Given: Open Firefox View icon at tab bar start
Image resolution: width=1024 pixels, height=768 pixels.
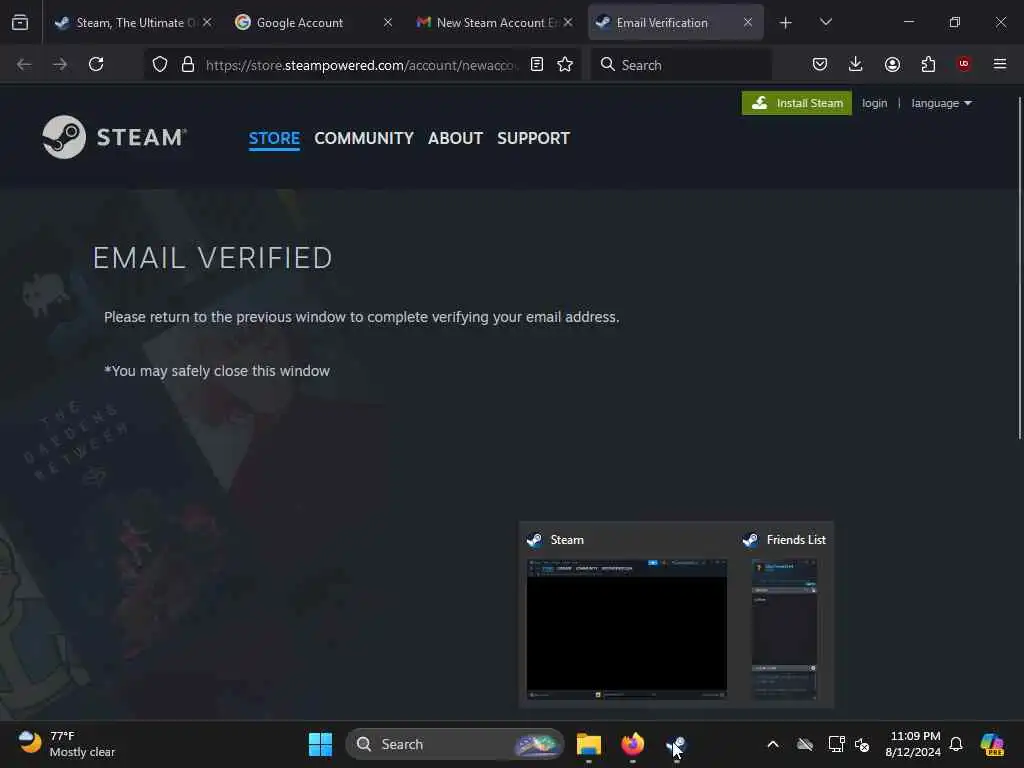Looking at the screenshot, I should coord(20,22).
